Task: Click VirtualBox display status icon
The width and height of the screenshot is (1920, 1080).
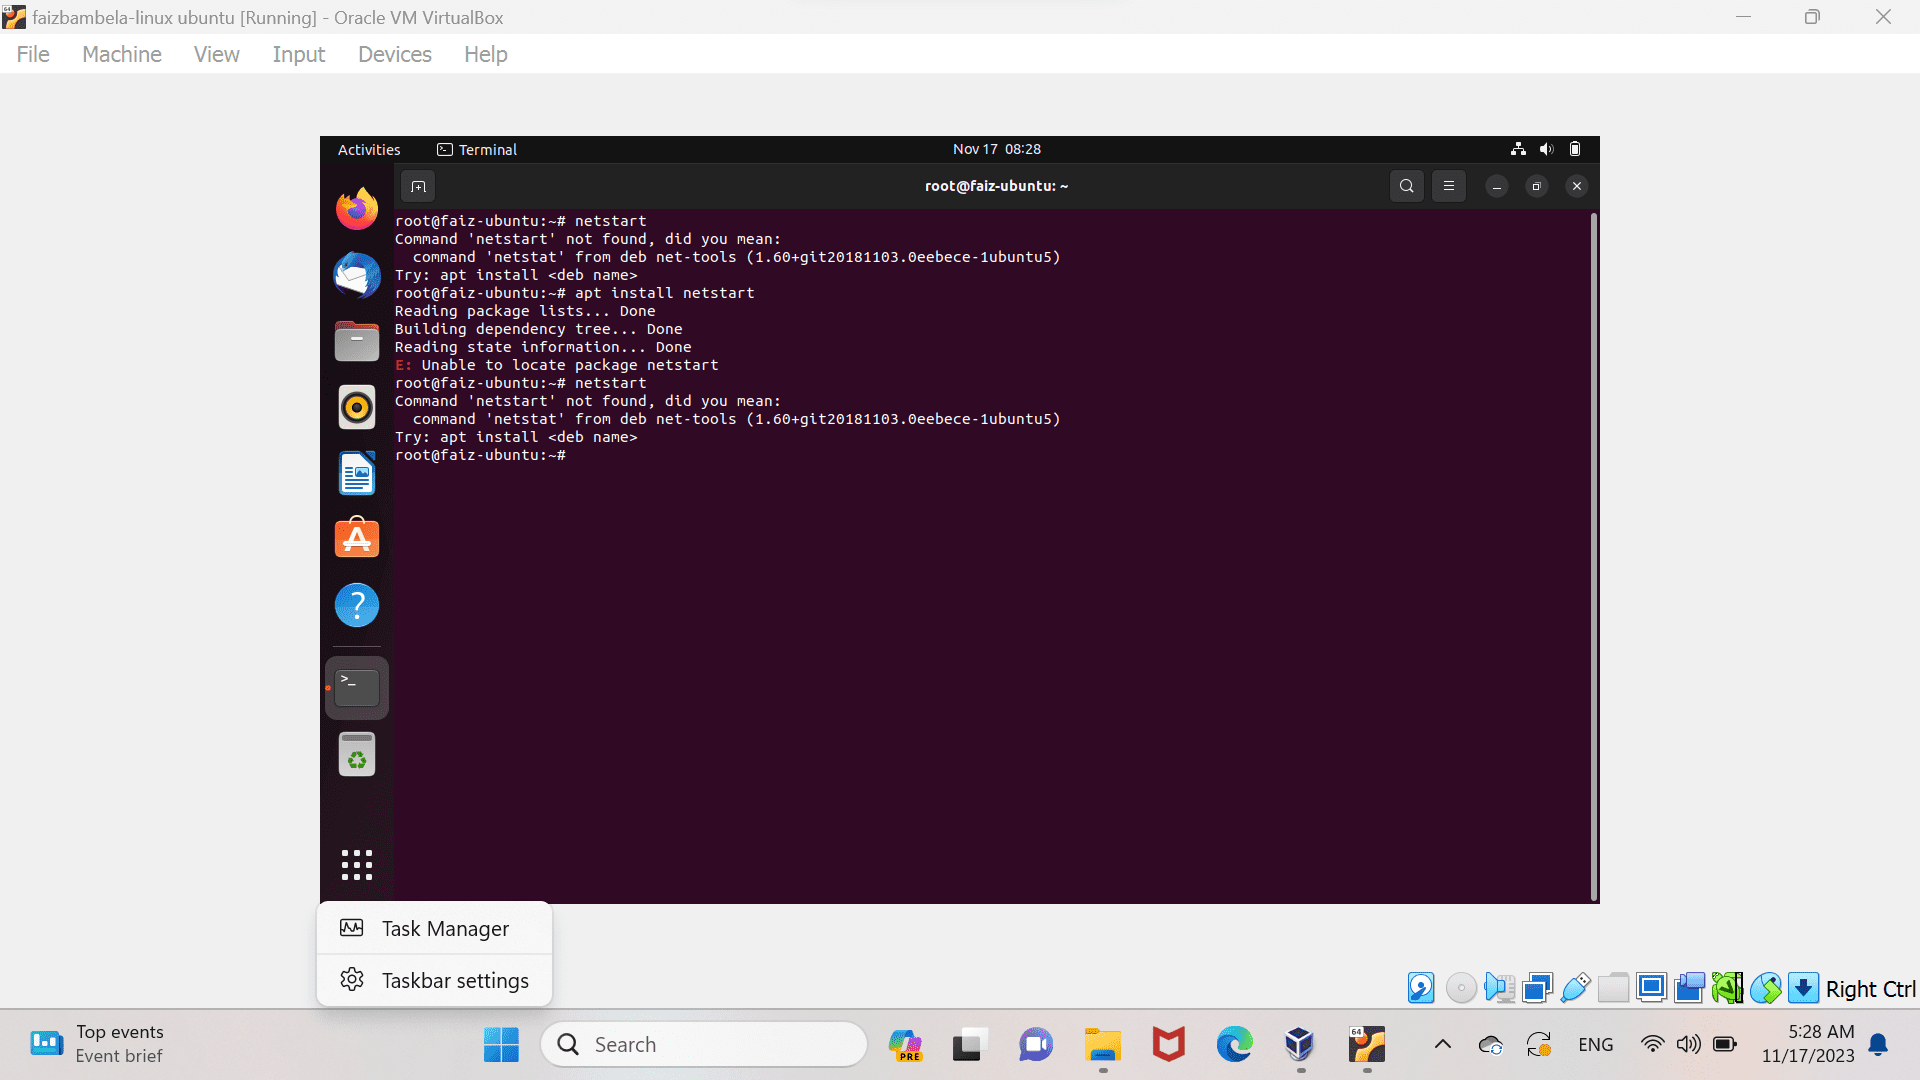Action: pyautogui.click(x=1652, y=988)
